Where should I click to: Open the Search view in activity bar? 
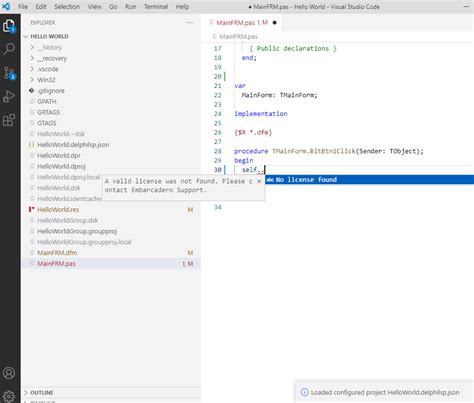click(9, 49)
